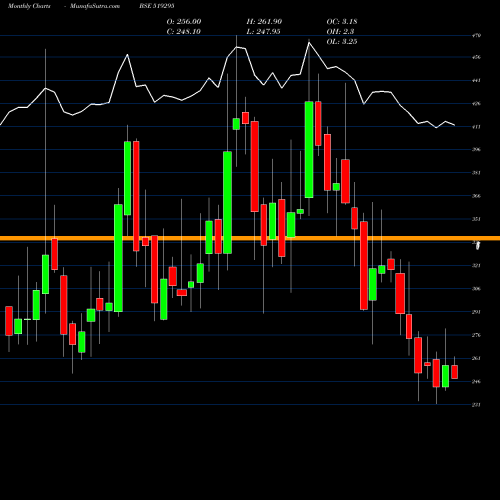This screenshot has height=500, width=500.
Task: Click the "OH: 2.3" reading
Action: pos(340,32)
